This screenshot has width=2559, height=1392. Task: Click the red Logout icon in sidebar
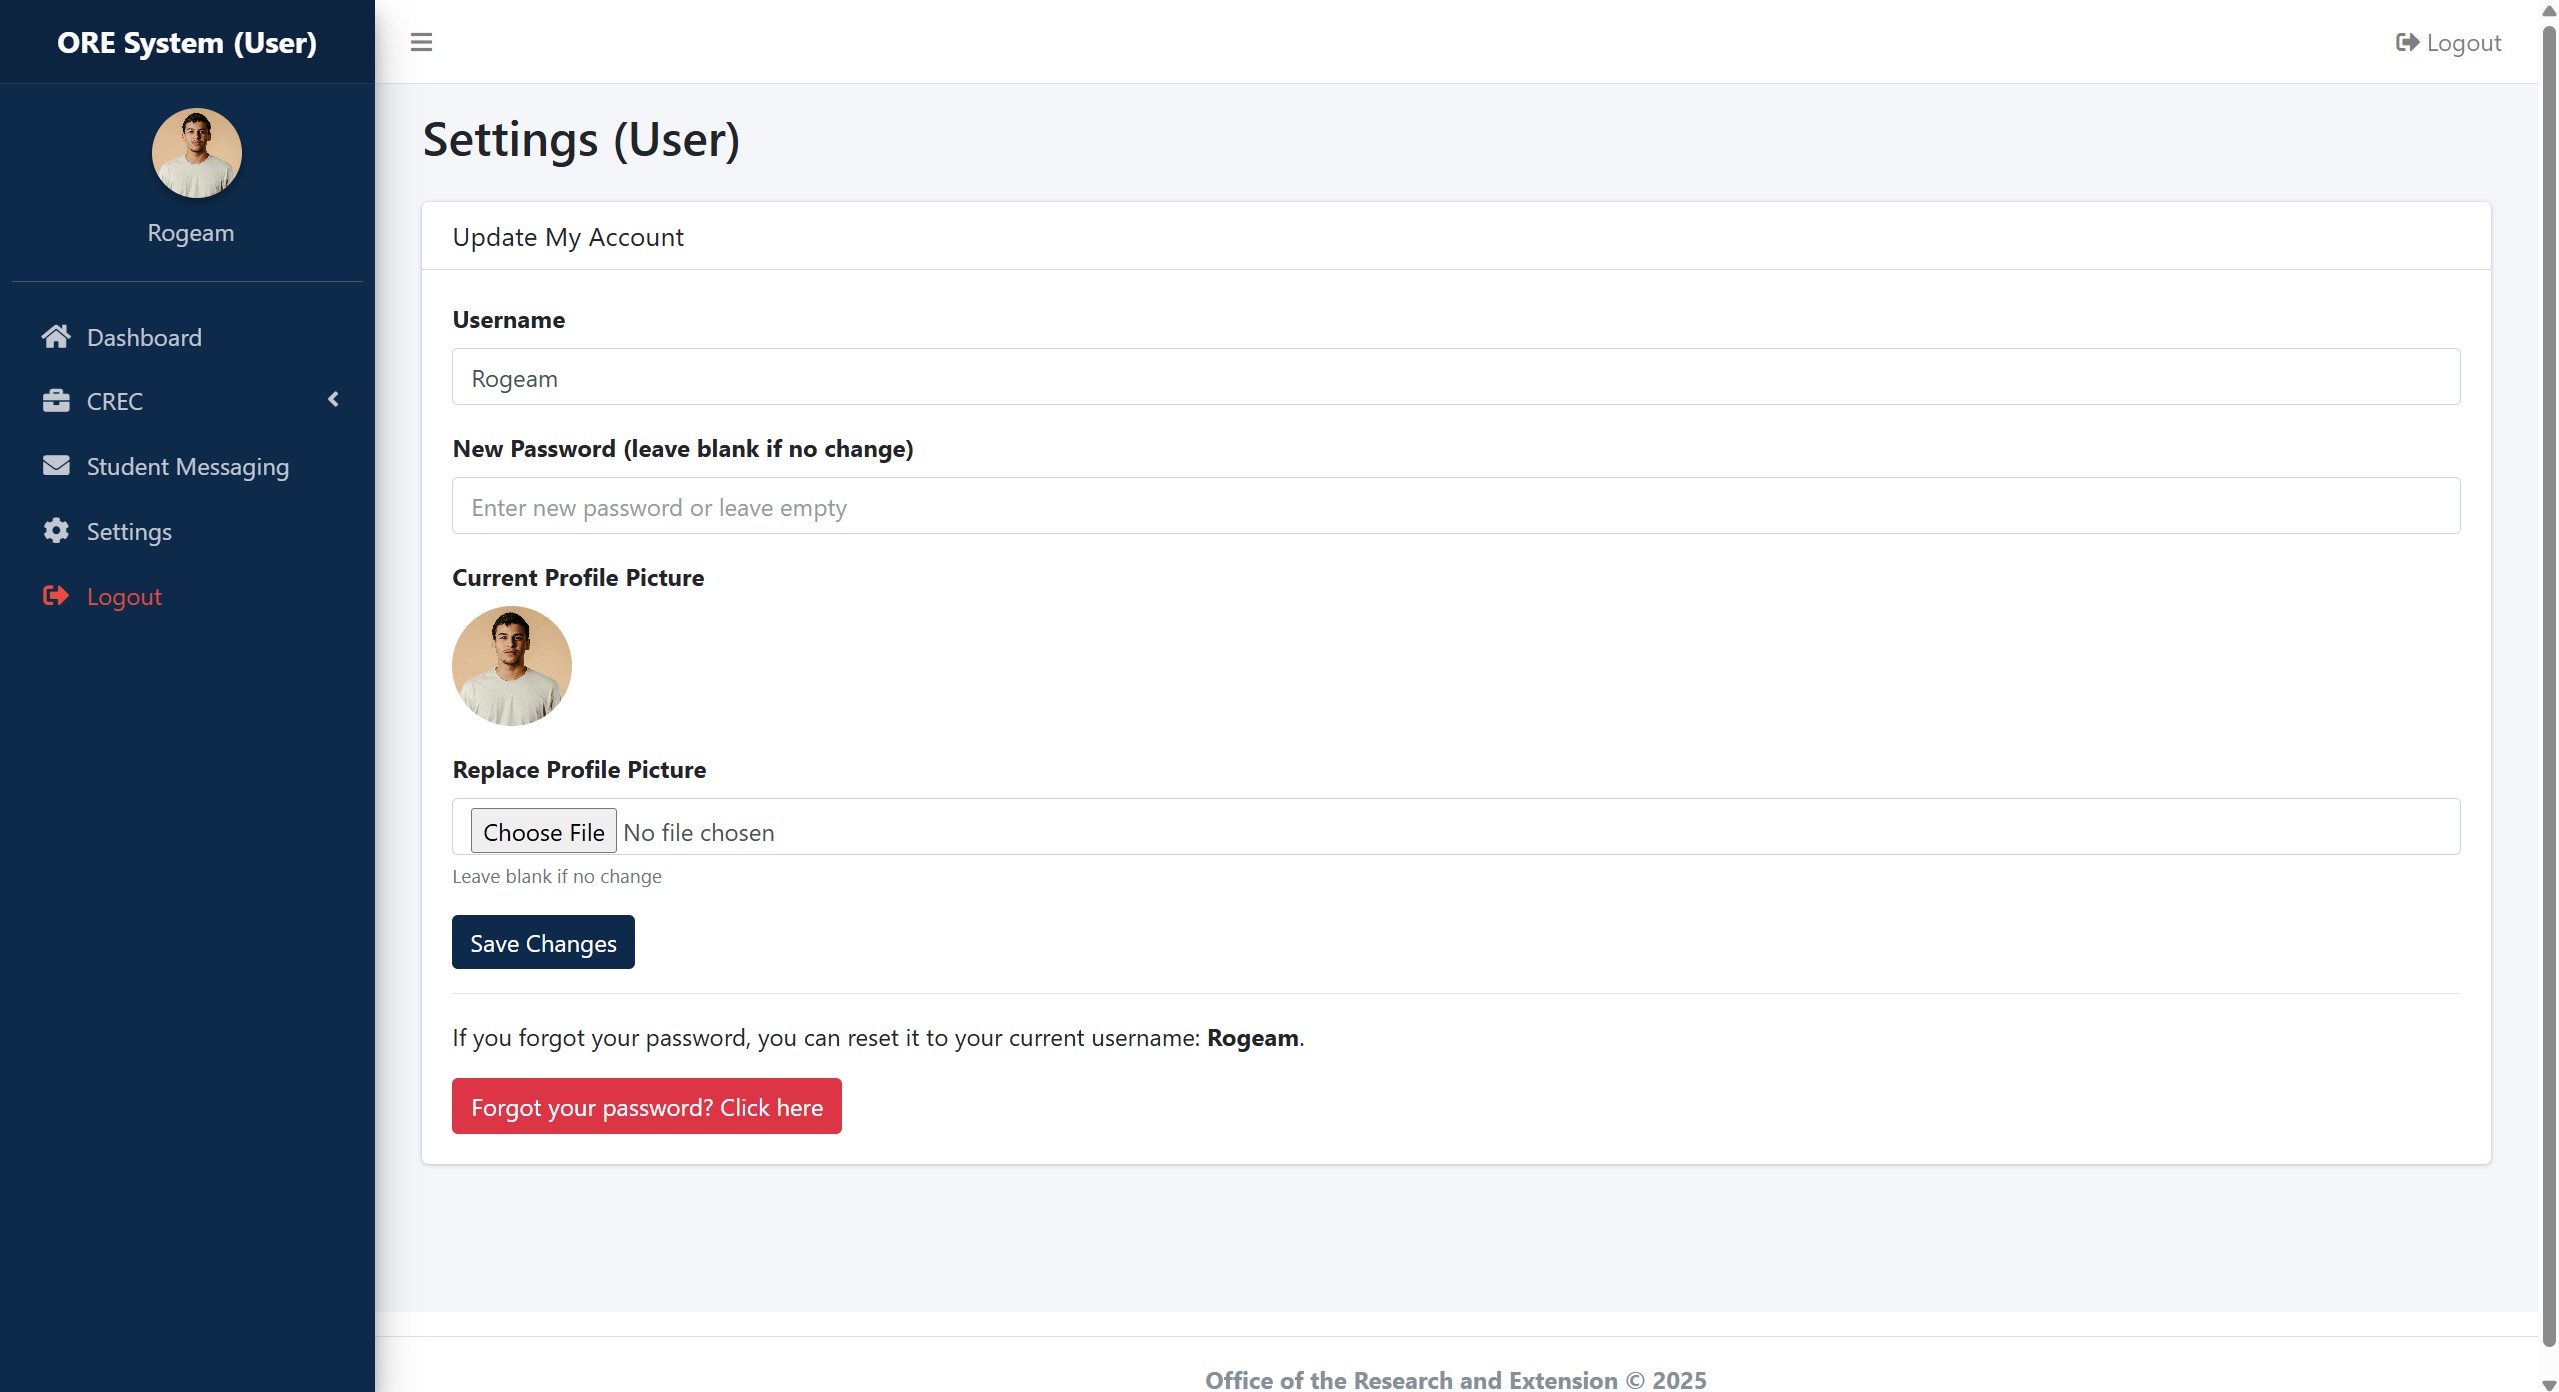[56, 596]
